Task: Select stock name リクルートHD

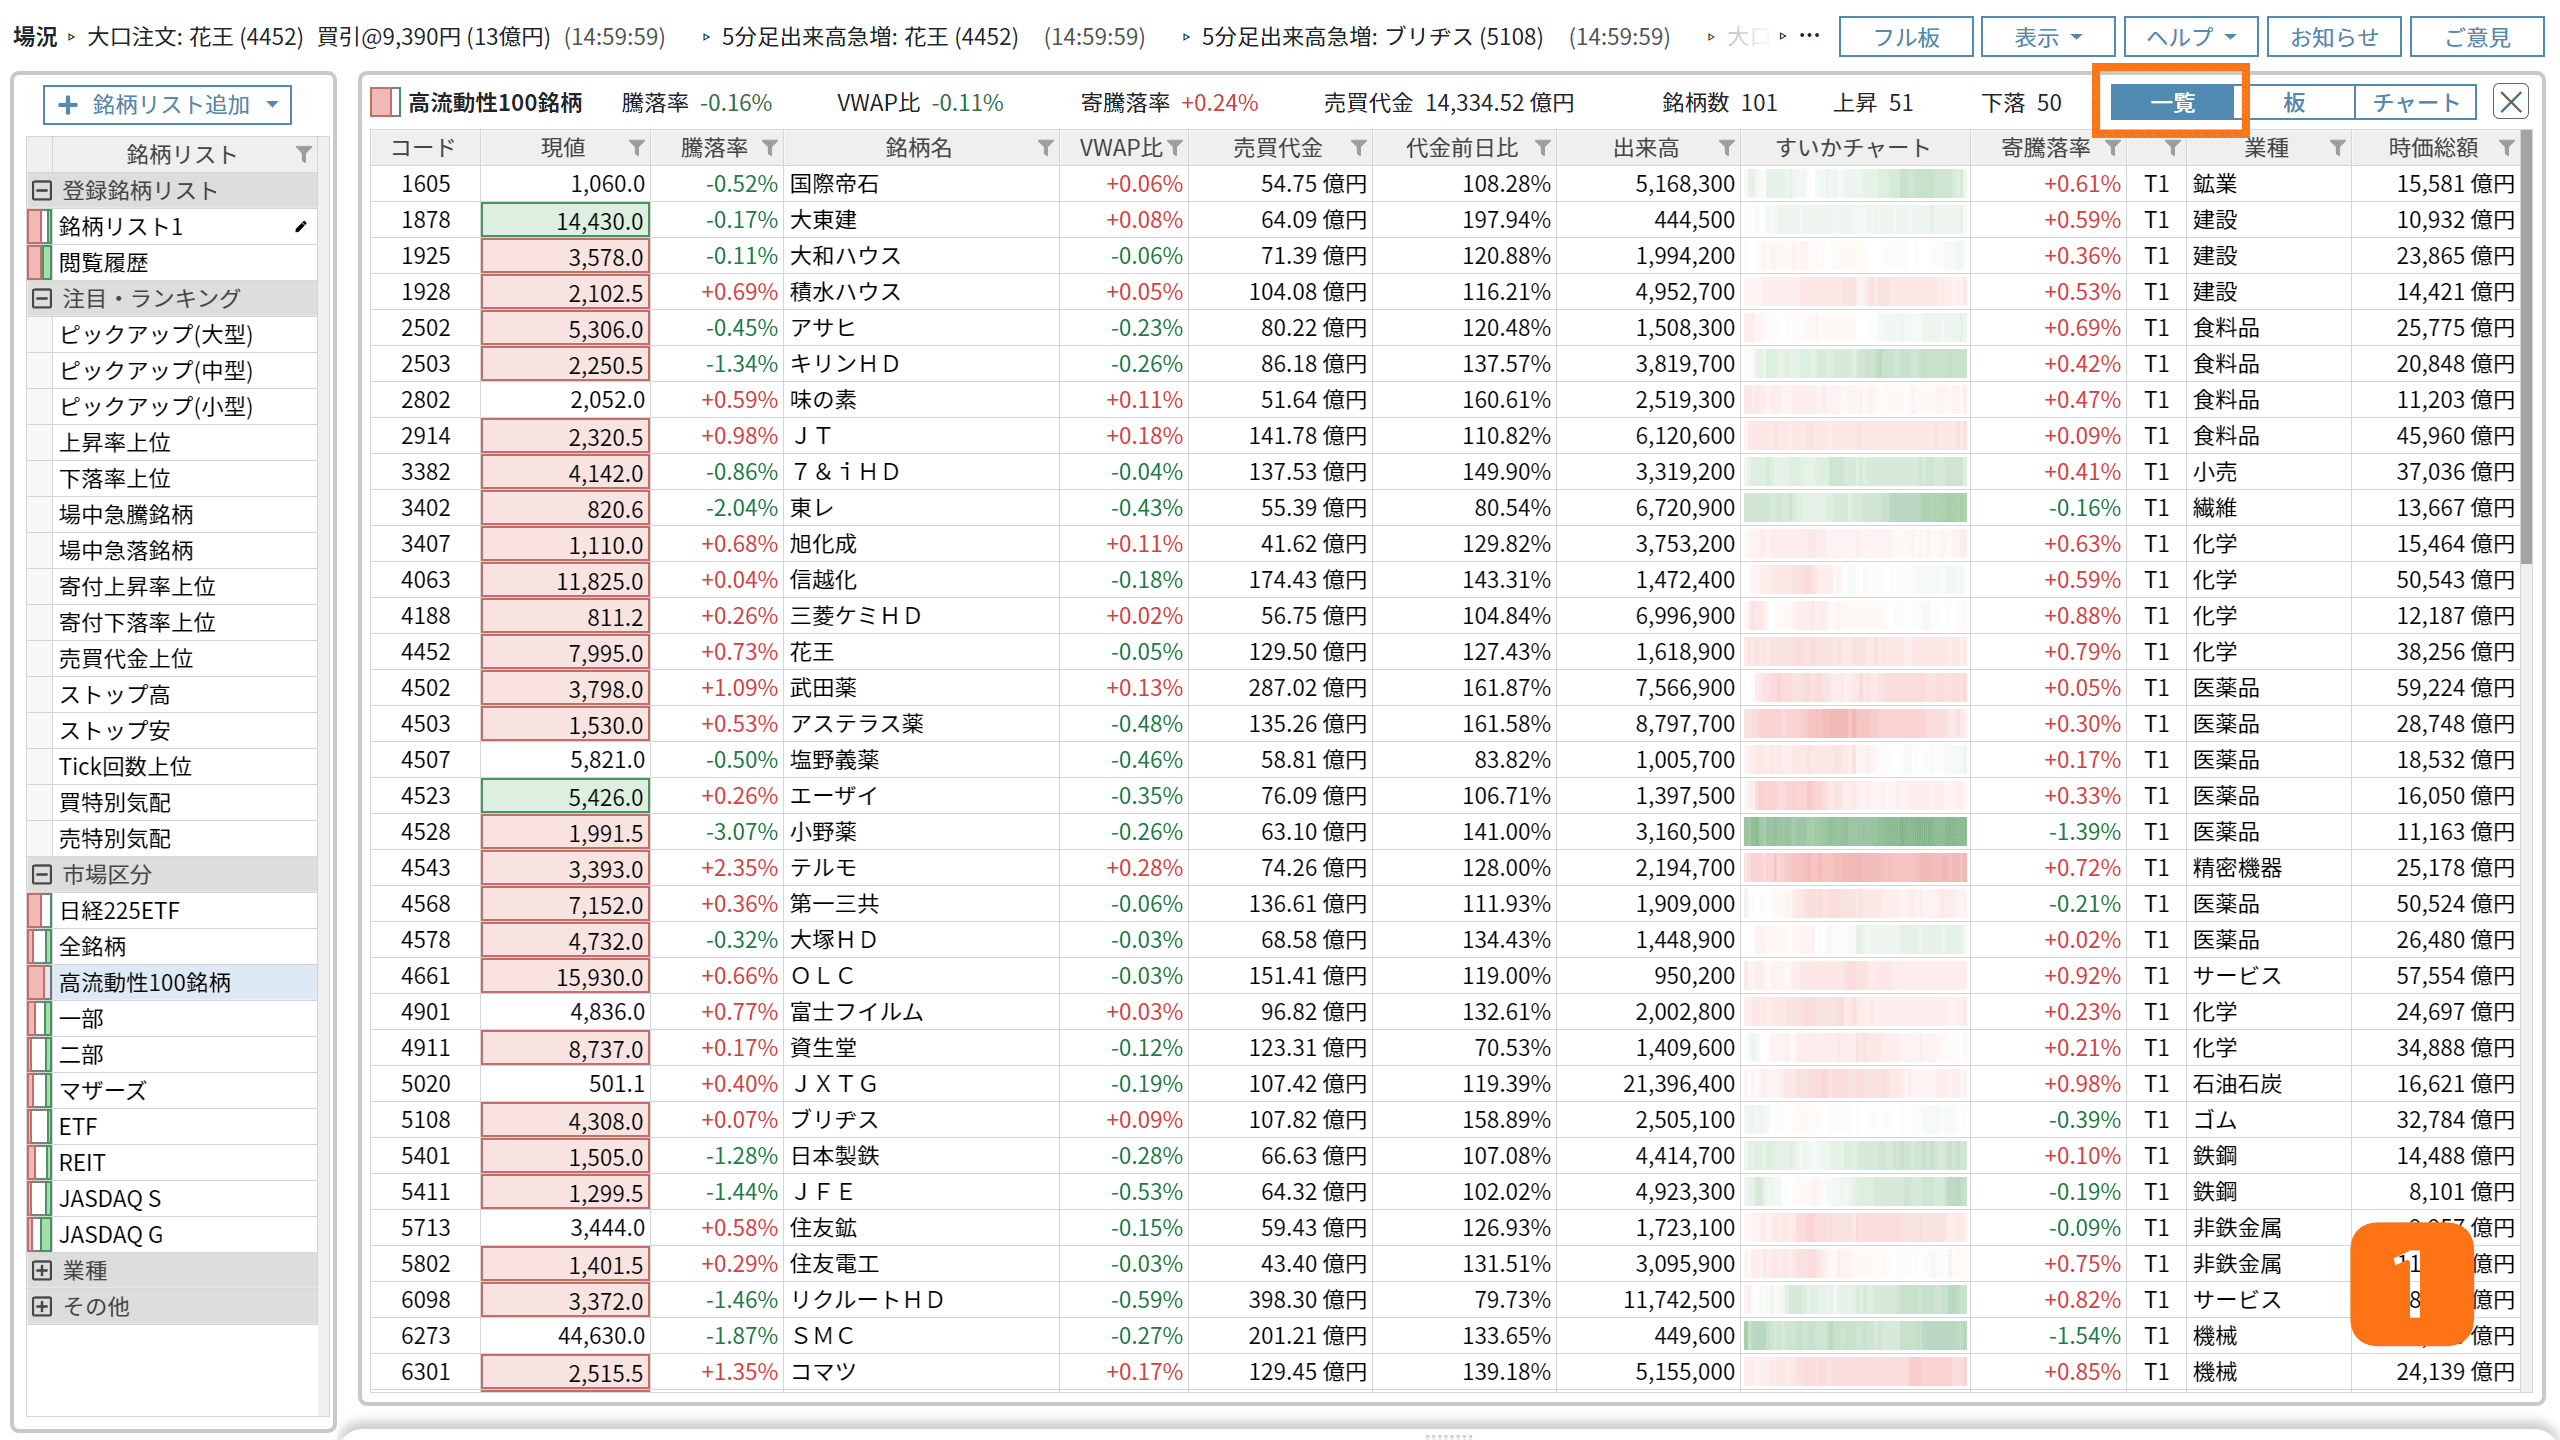Action: click(x=866, y=1300)
